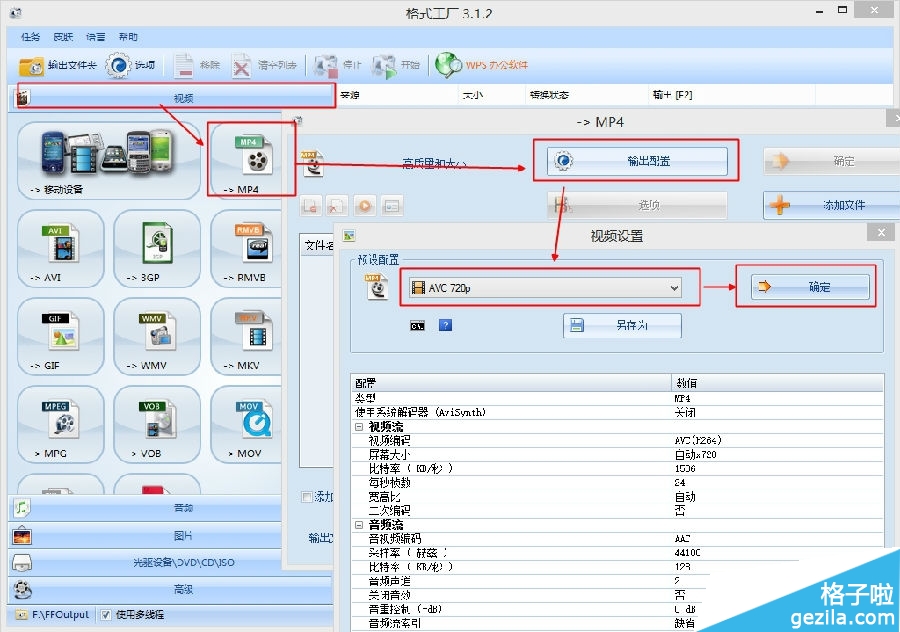
Task: Select the 移动设备 mobile device conversion icon
Action: 108,161
